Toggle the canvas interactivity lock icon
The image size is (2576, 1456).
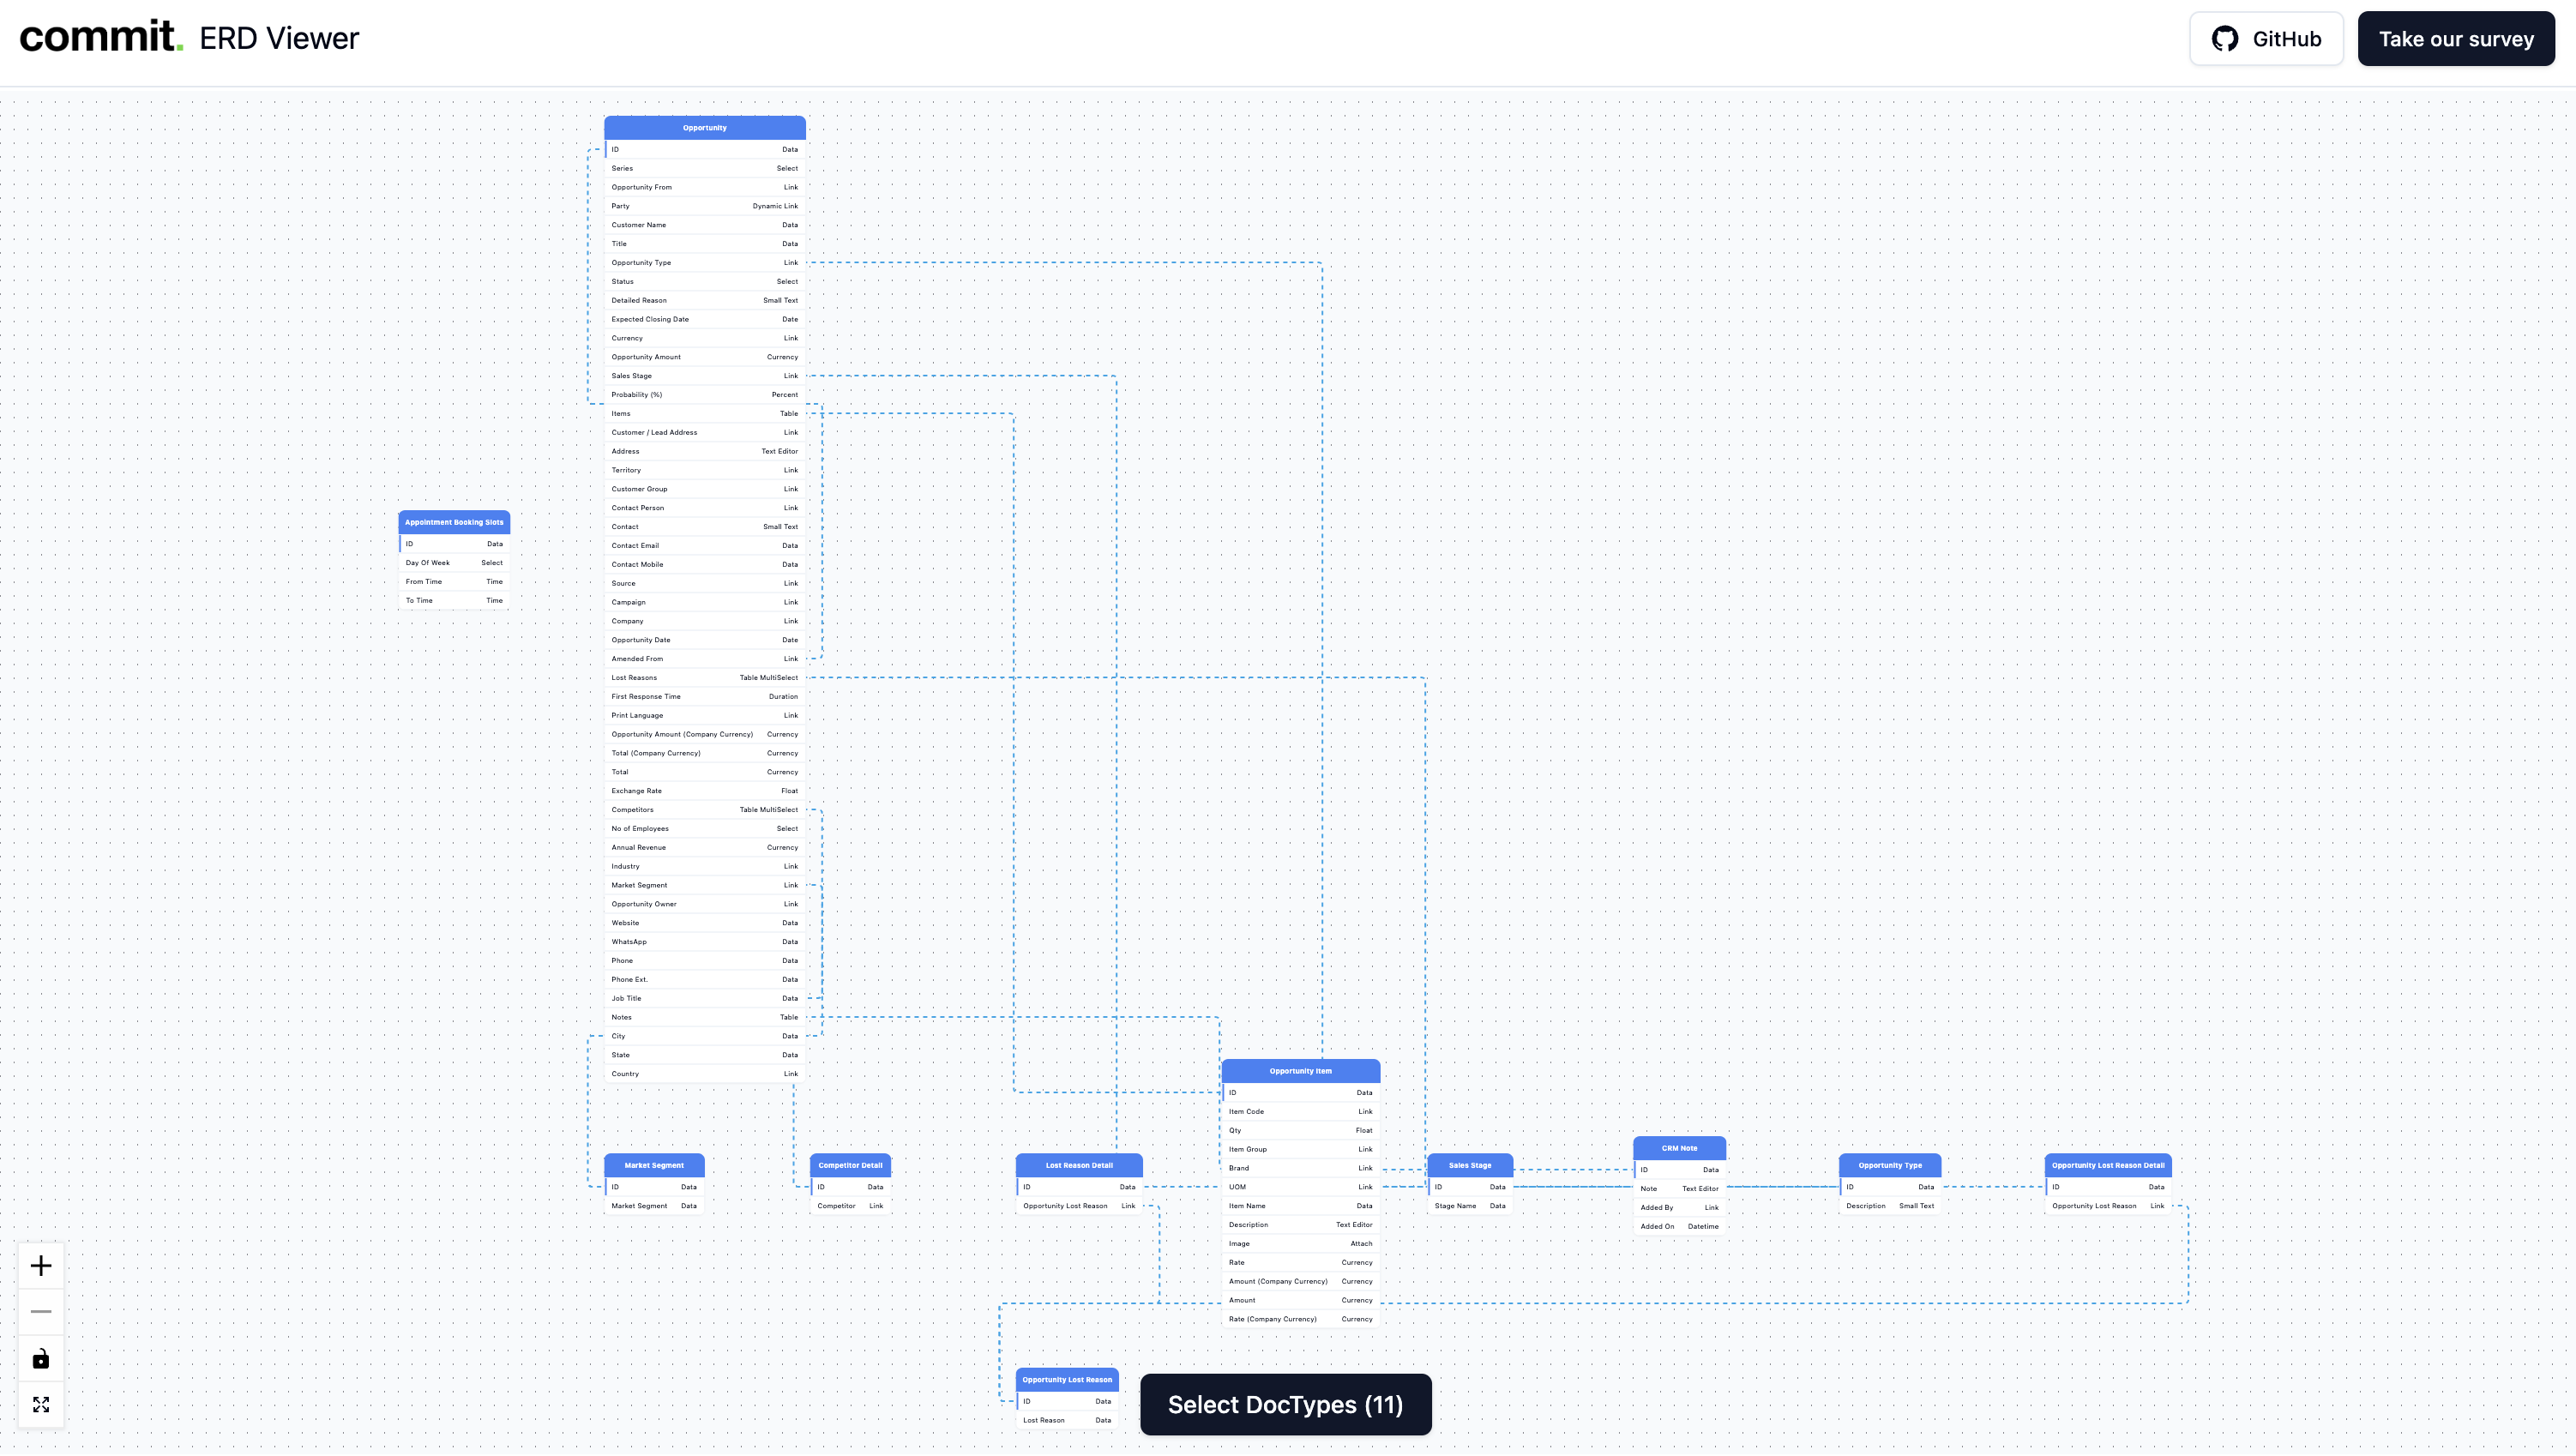click(x=41, y=1358)
